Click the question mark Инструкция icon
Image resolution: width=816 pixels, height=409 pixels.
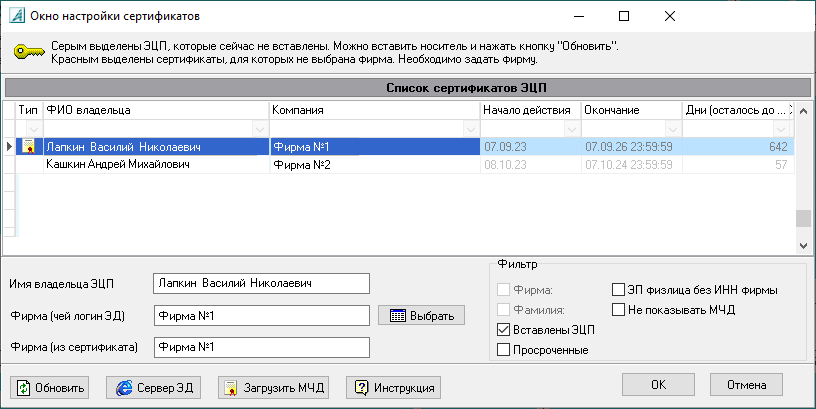[x=361, y=387]
